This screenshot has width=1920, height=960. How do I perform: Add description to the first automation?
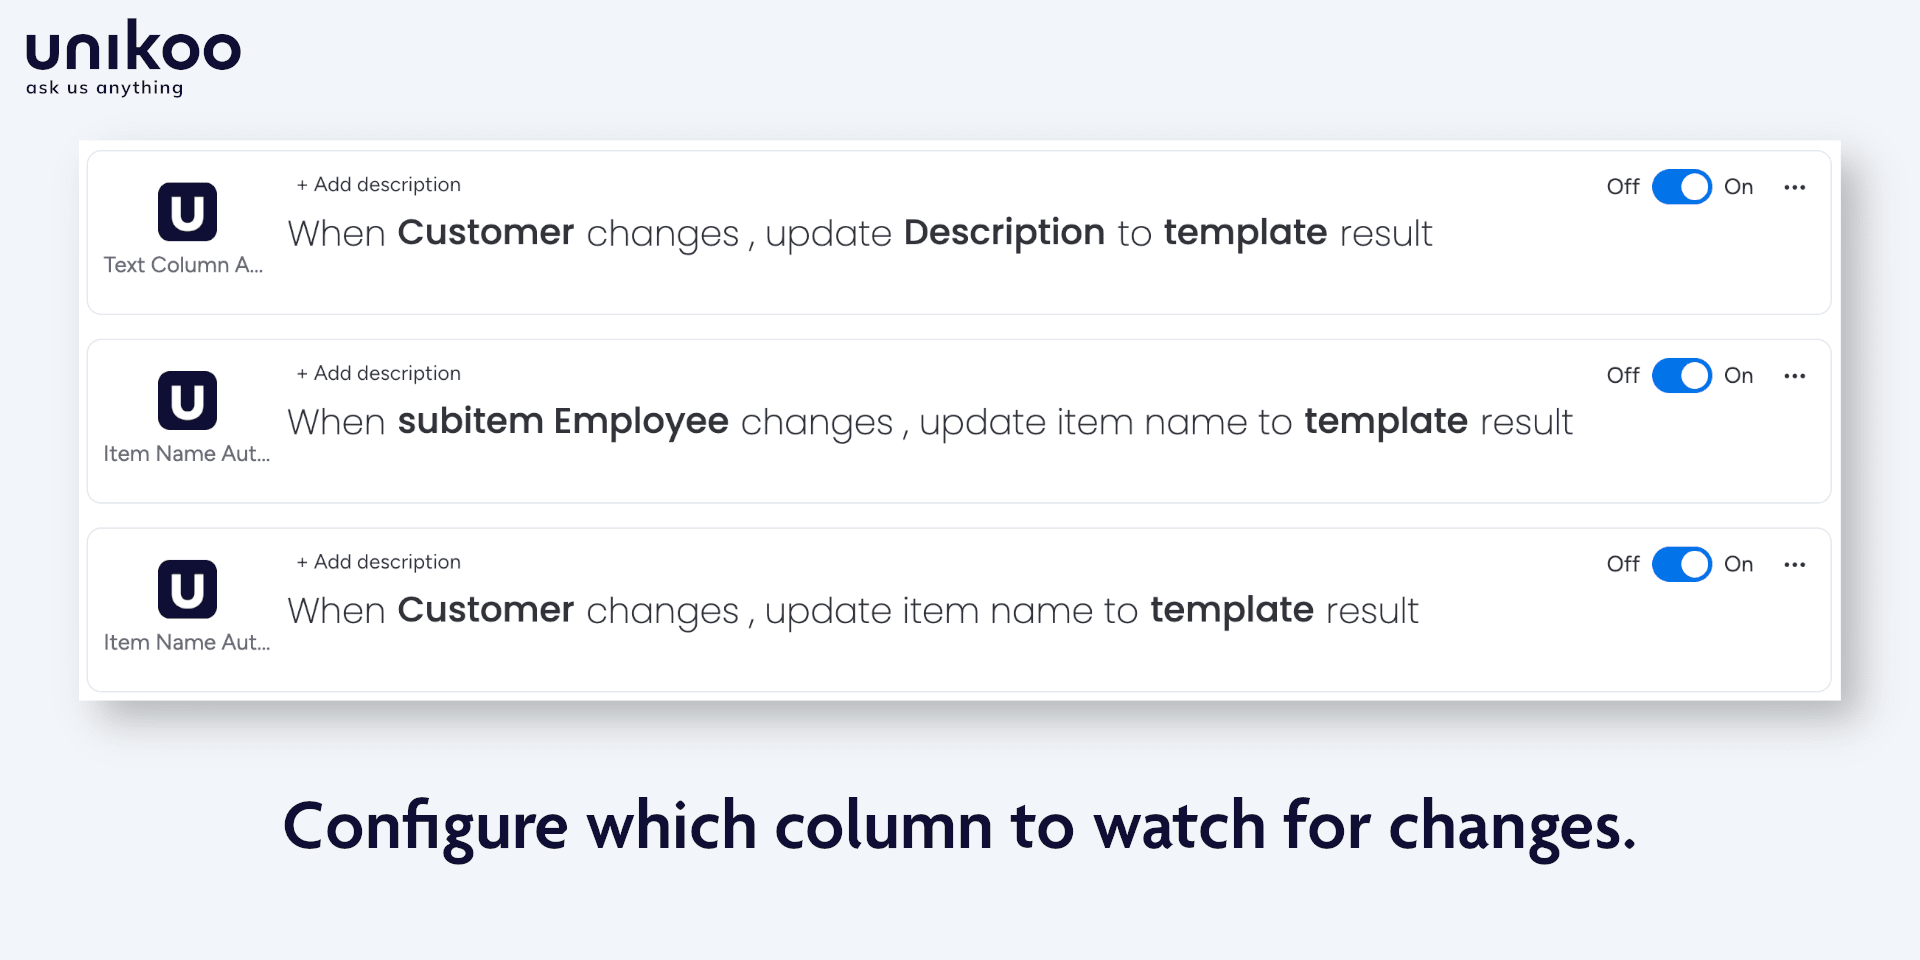(x=378, y=184)
